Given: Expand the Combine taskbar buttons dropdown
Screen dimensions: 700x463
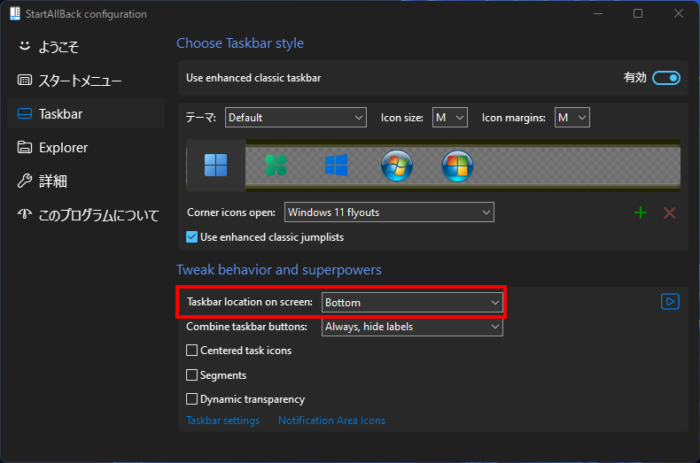Looking at the screenshot, I should point(412,327).
